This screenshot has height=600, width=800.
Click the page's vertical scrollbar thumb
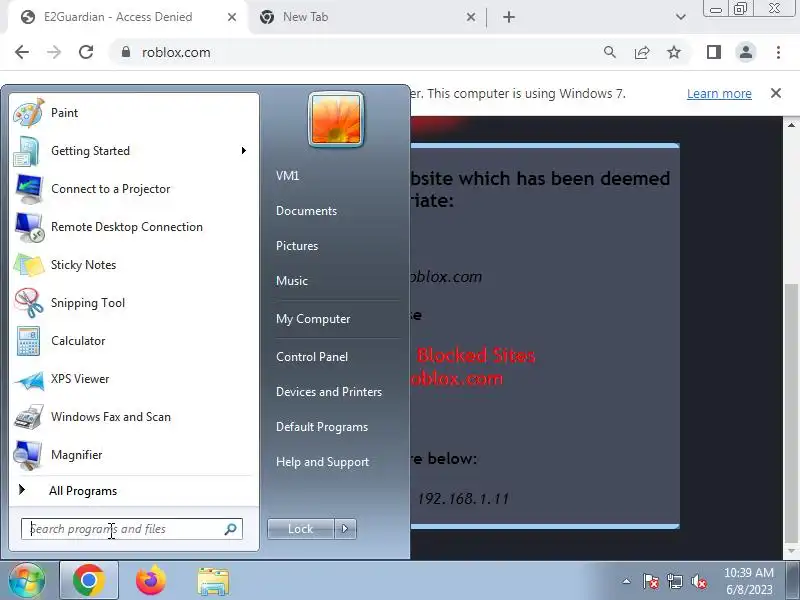tap(791, 412)
